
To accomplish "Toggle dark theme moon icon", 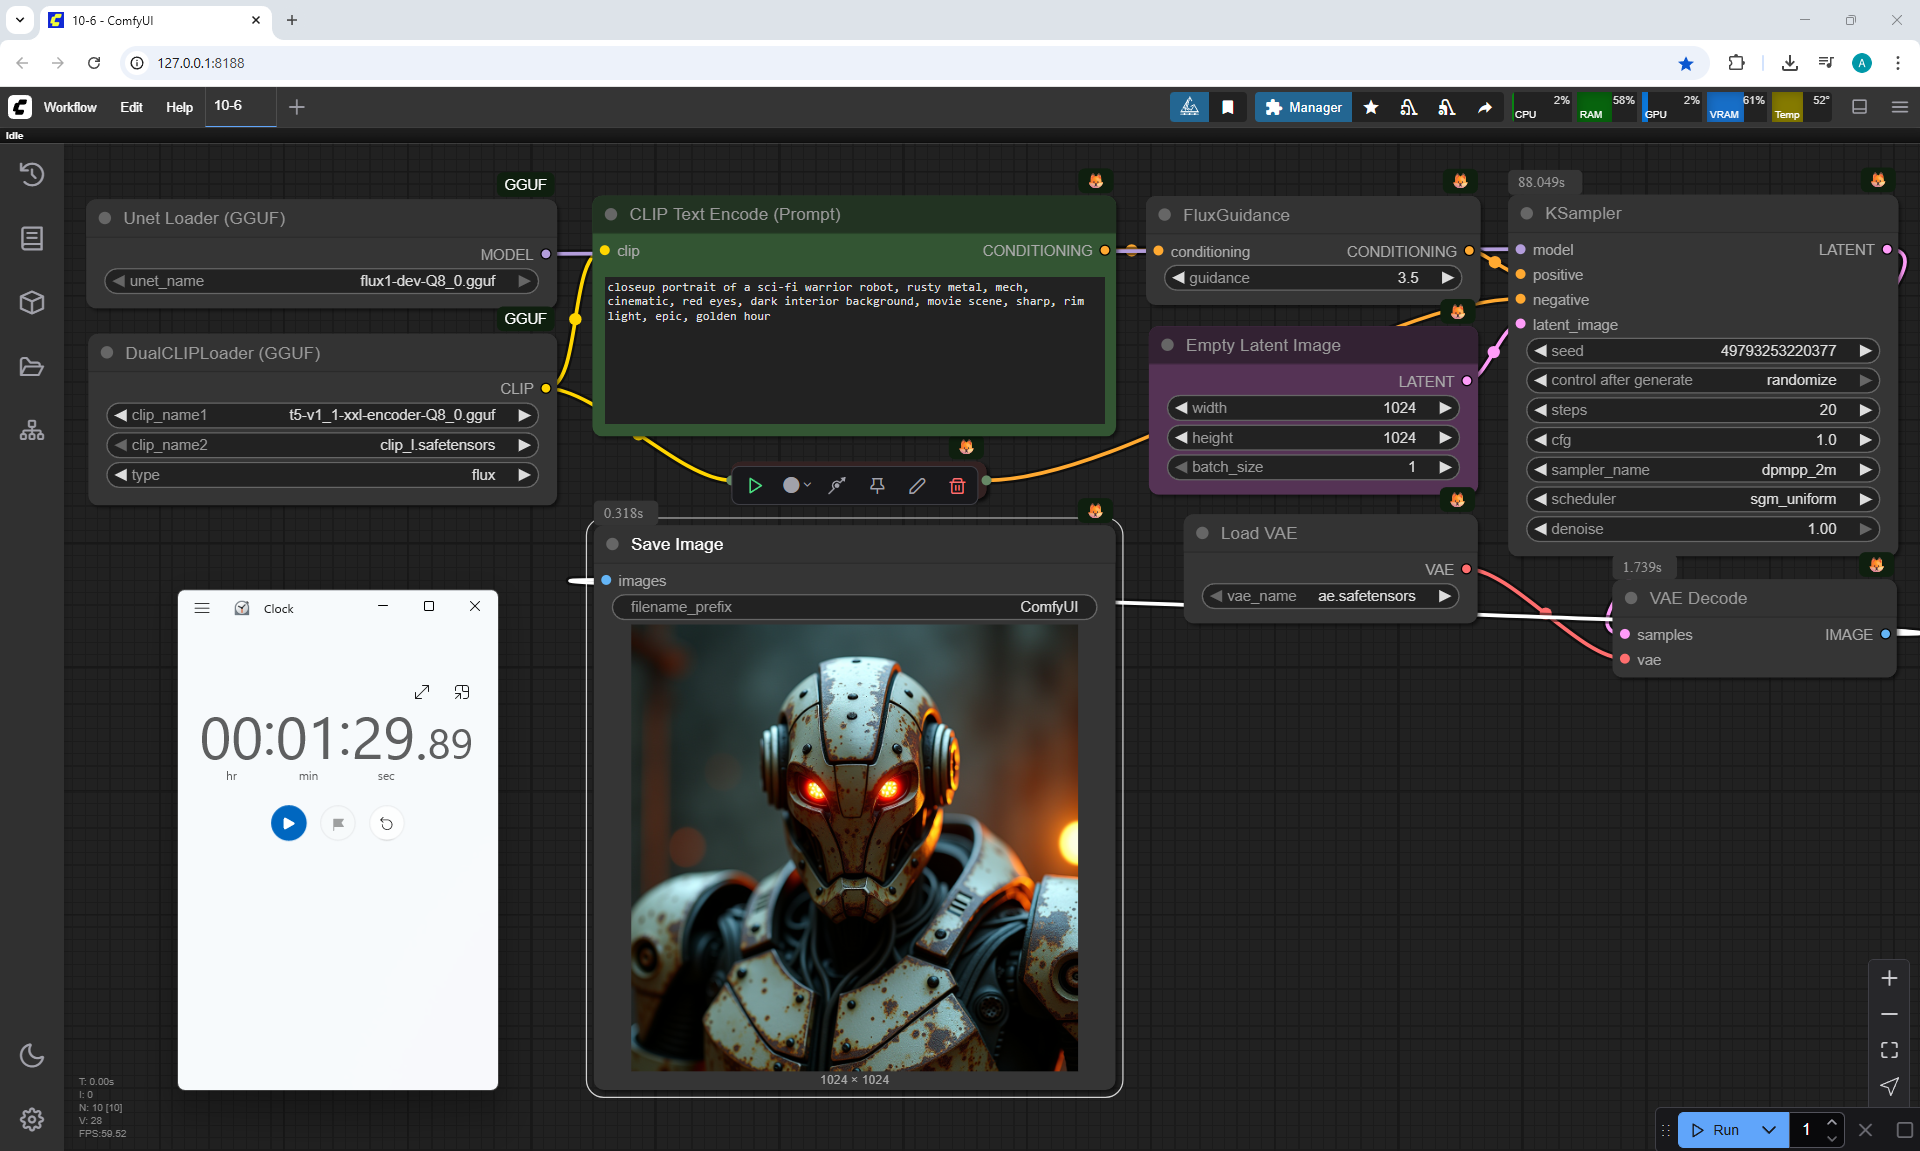I will pos(32,1055).
